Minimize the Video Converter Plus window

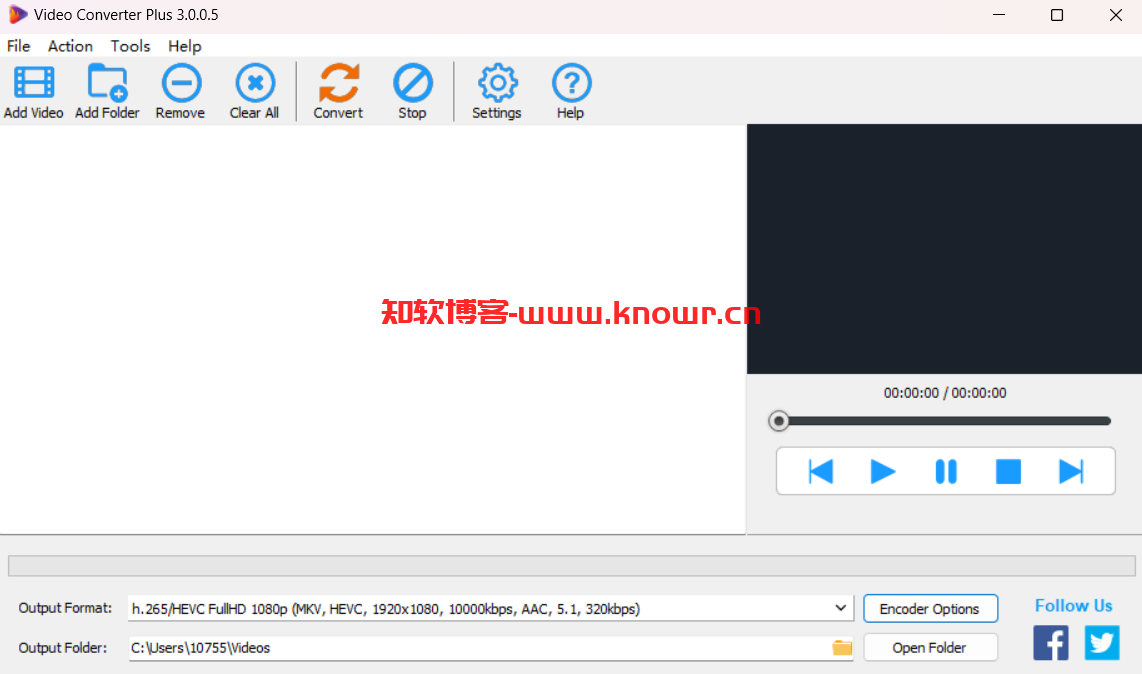point(999,15)
